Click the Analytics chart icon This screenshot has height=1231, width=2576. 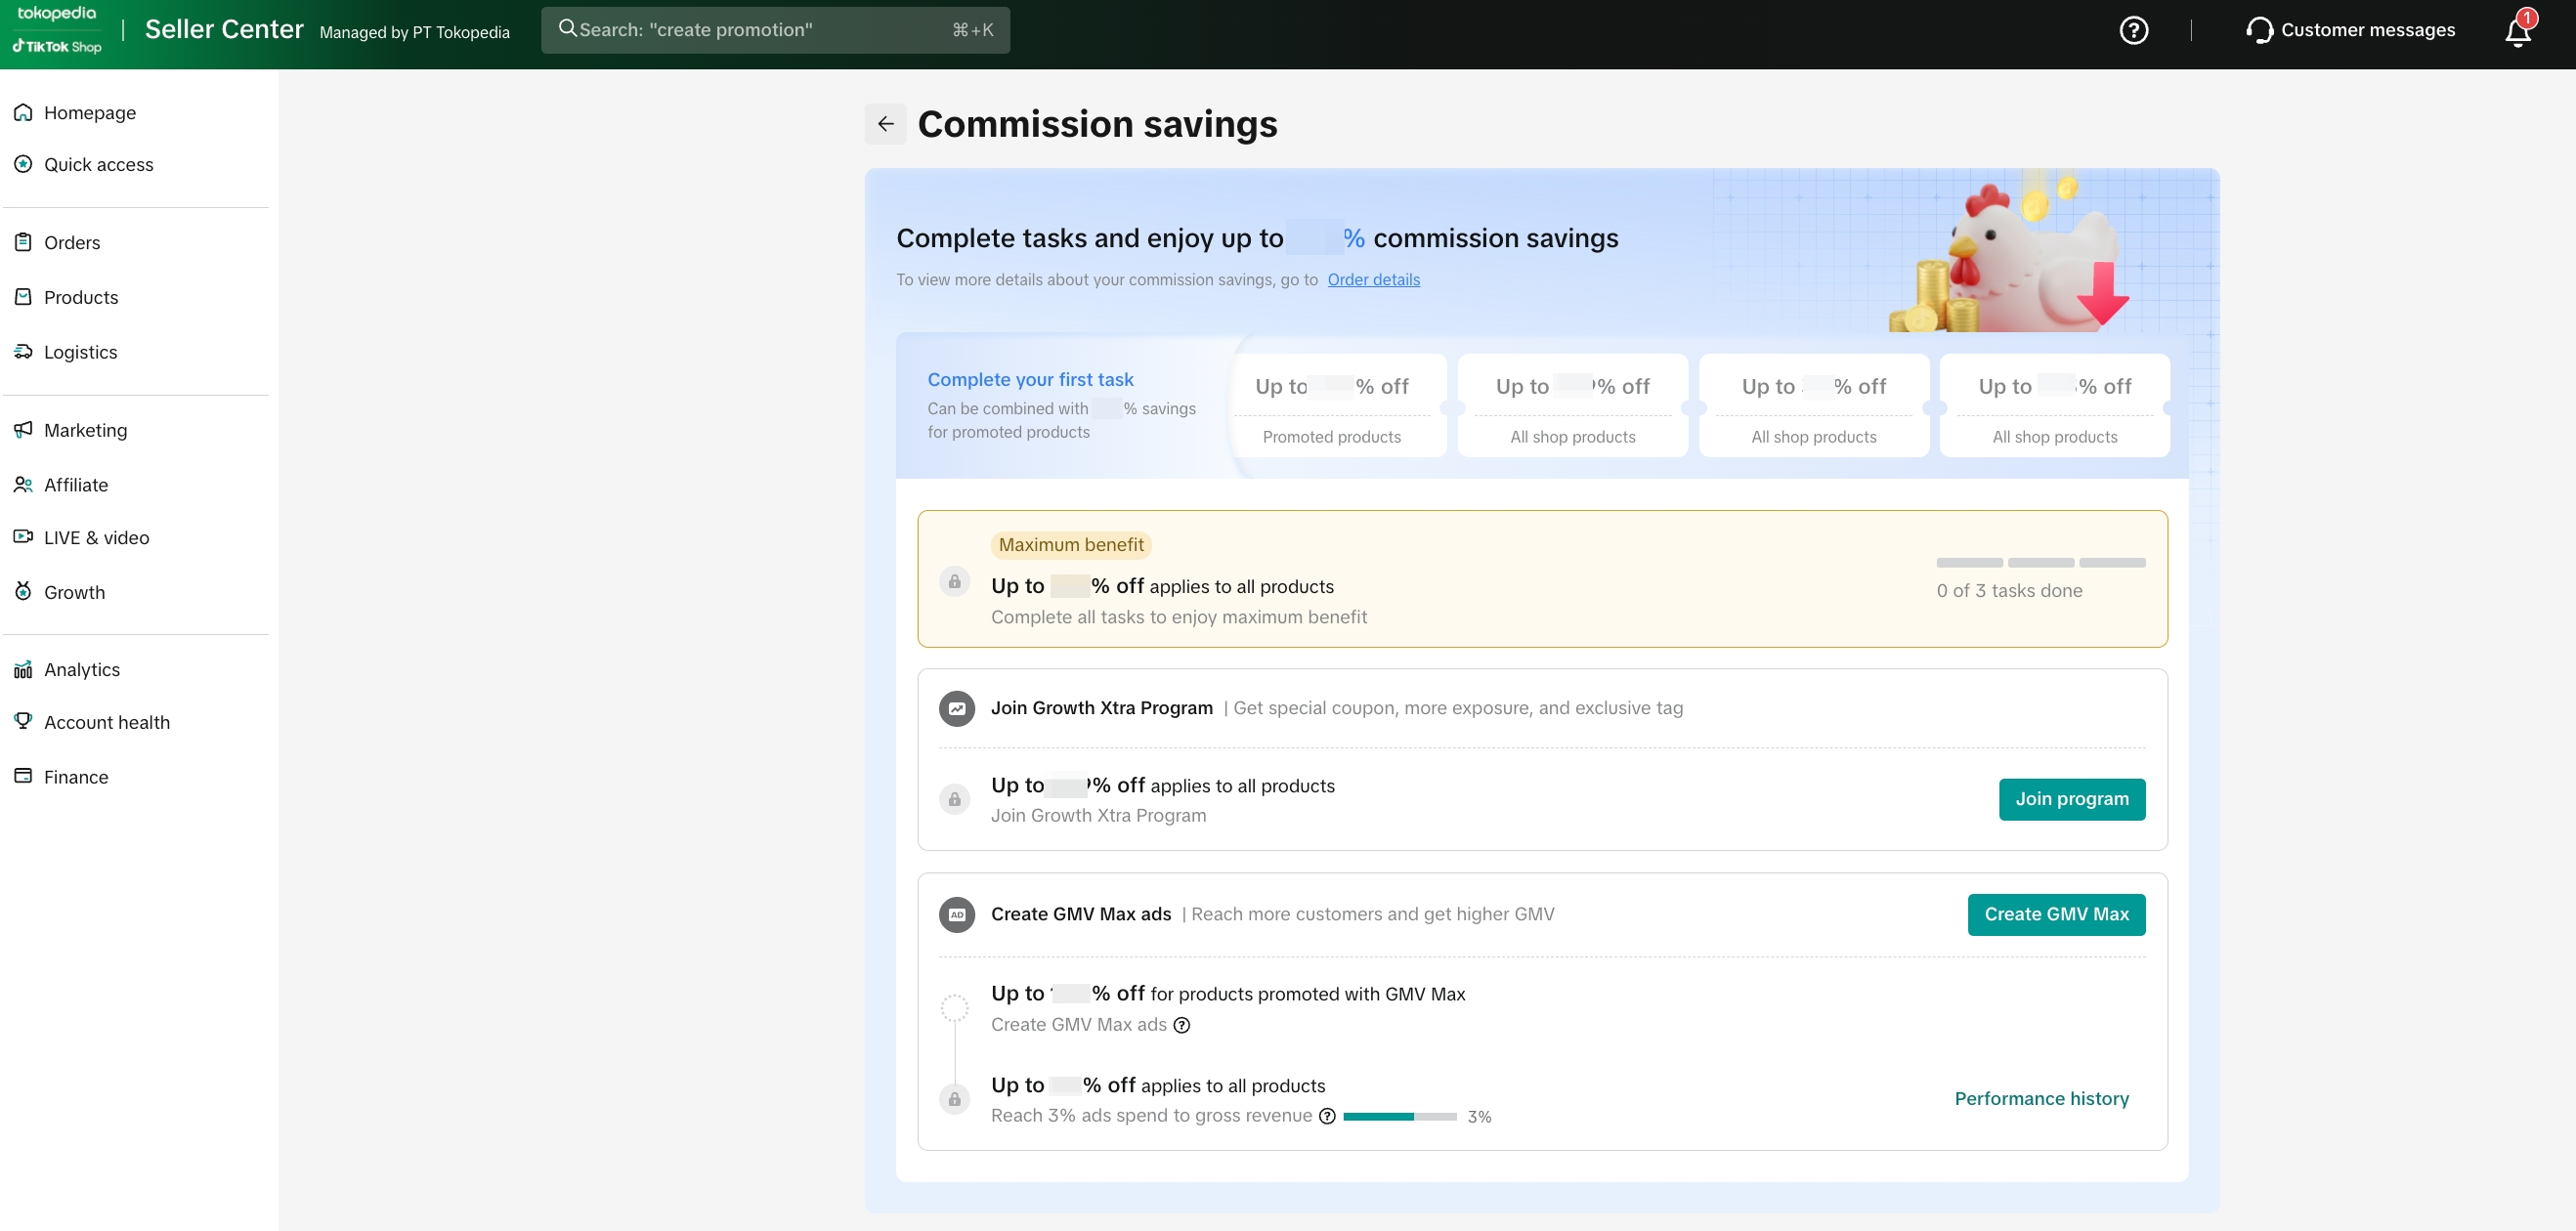point(23,669)
